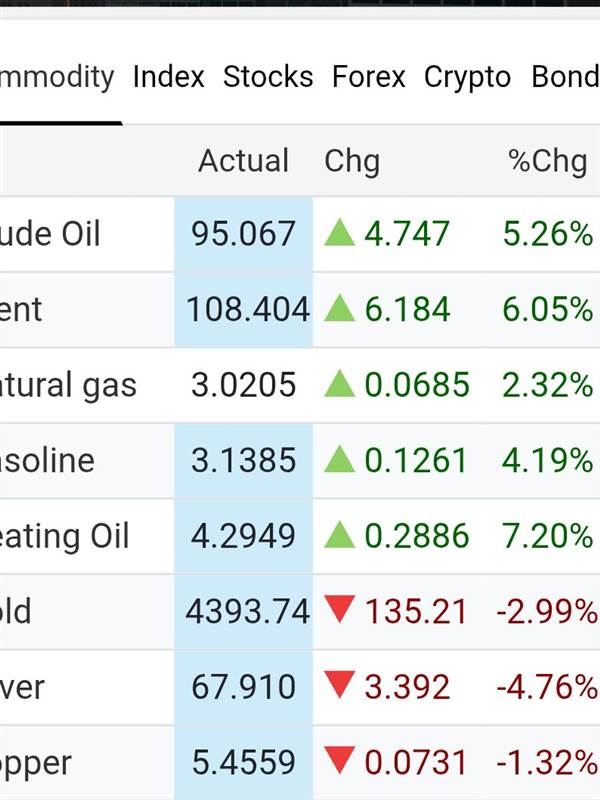Click the %Chg column header
This screenshot has height=800, width=600.
pos(547,161)
